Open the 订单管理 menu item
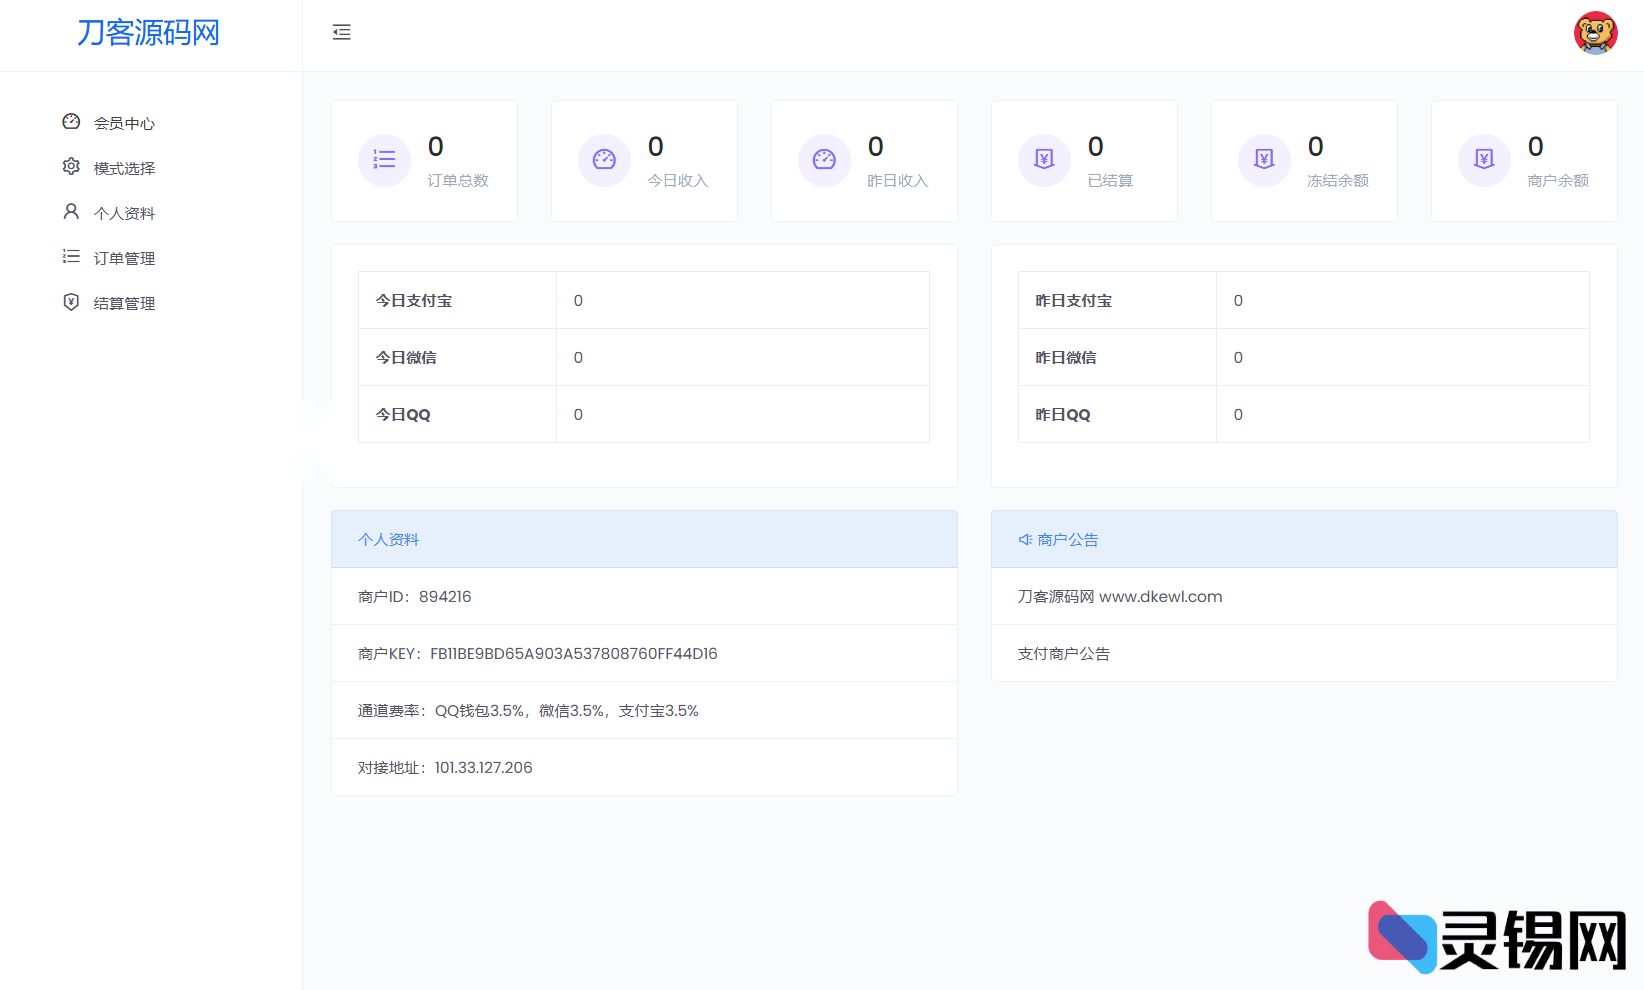 (x=124, y=257)
